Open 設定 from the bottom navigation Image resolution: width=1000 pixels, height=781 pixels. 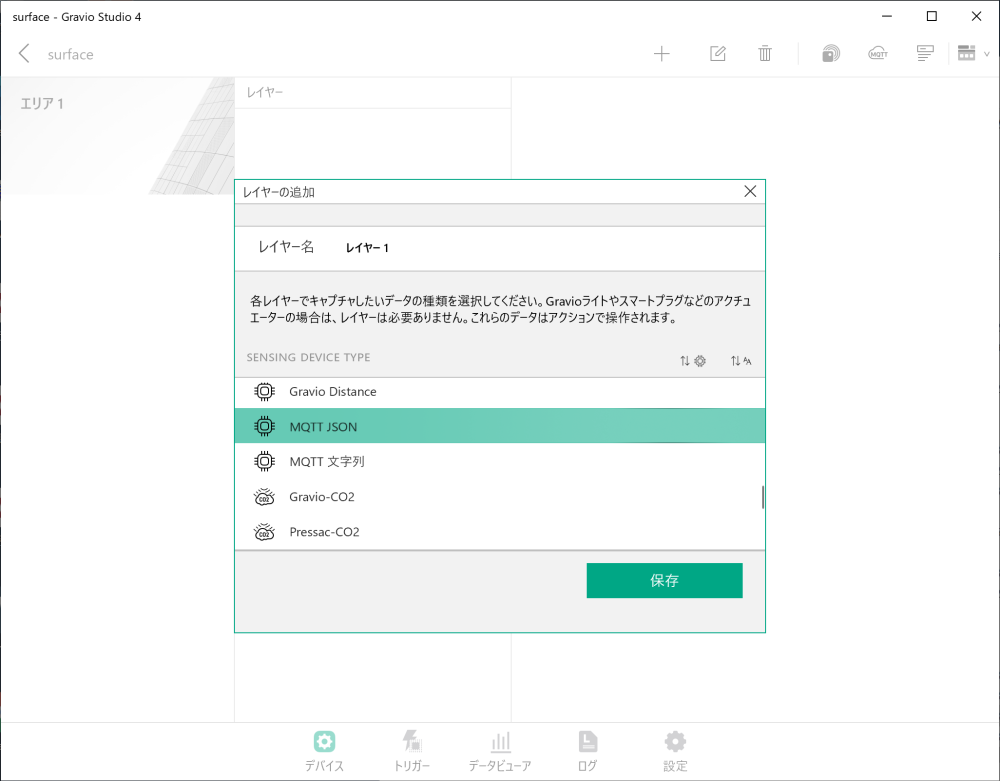point(674,750)
